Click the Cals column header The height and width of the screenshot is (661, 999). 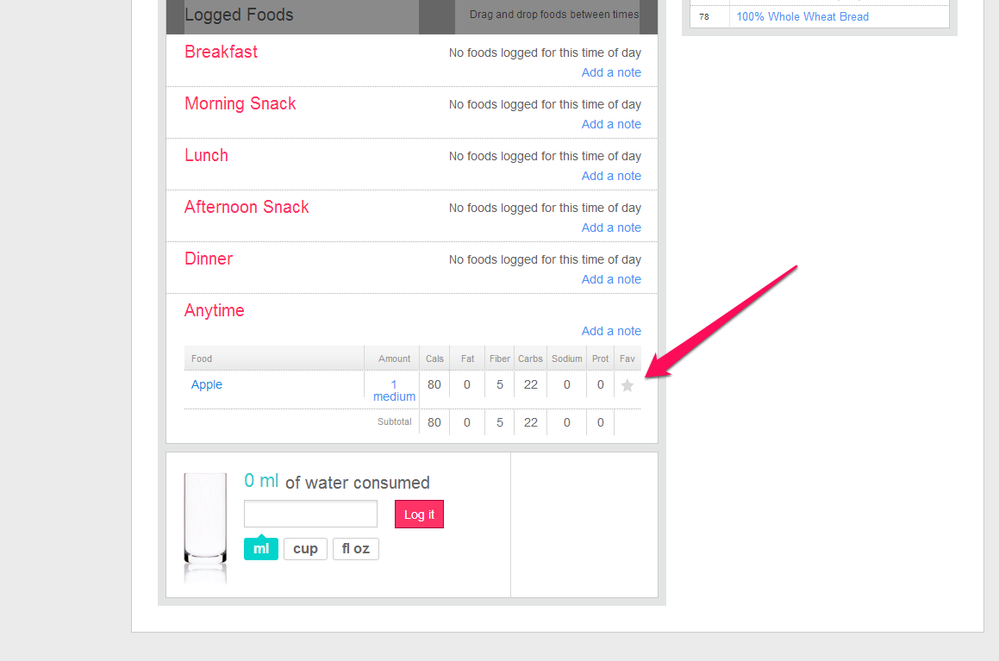coord(435,359)
